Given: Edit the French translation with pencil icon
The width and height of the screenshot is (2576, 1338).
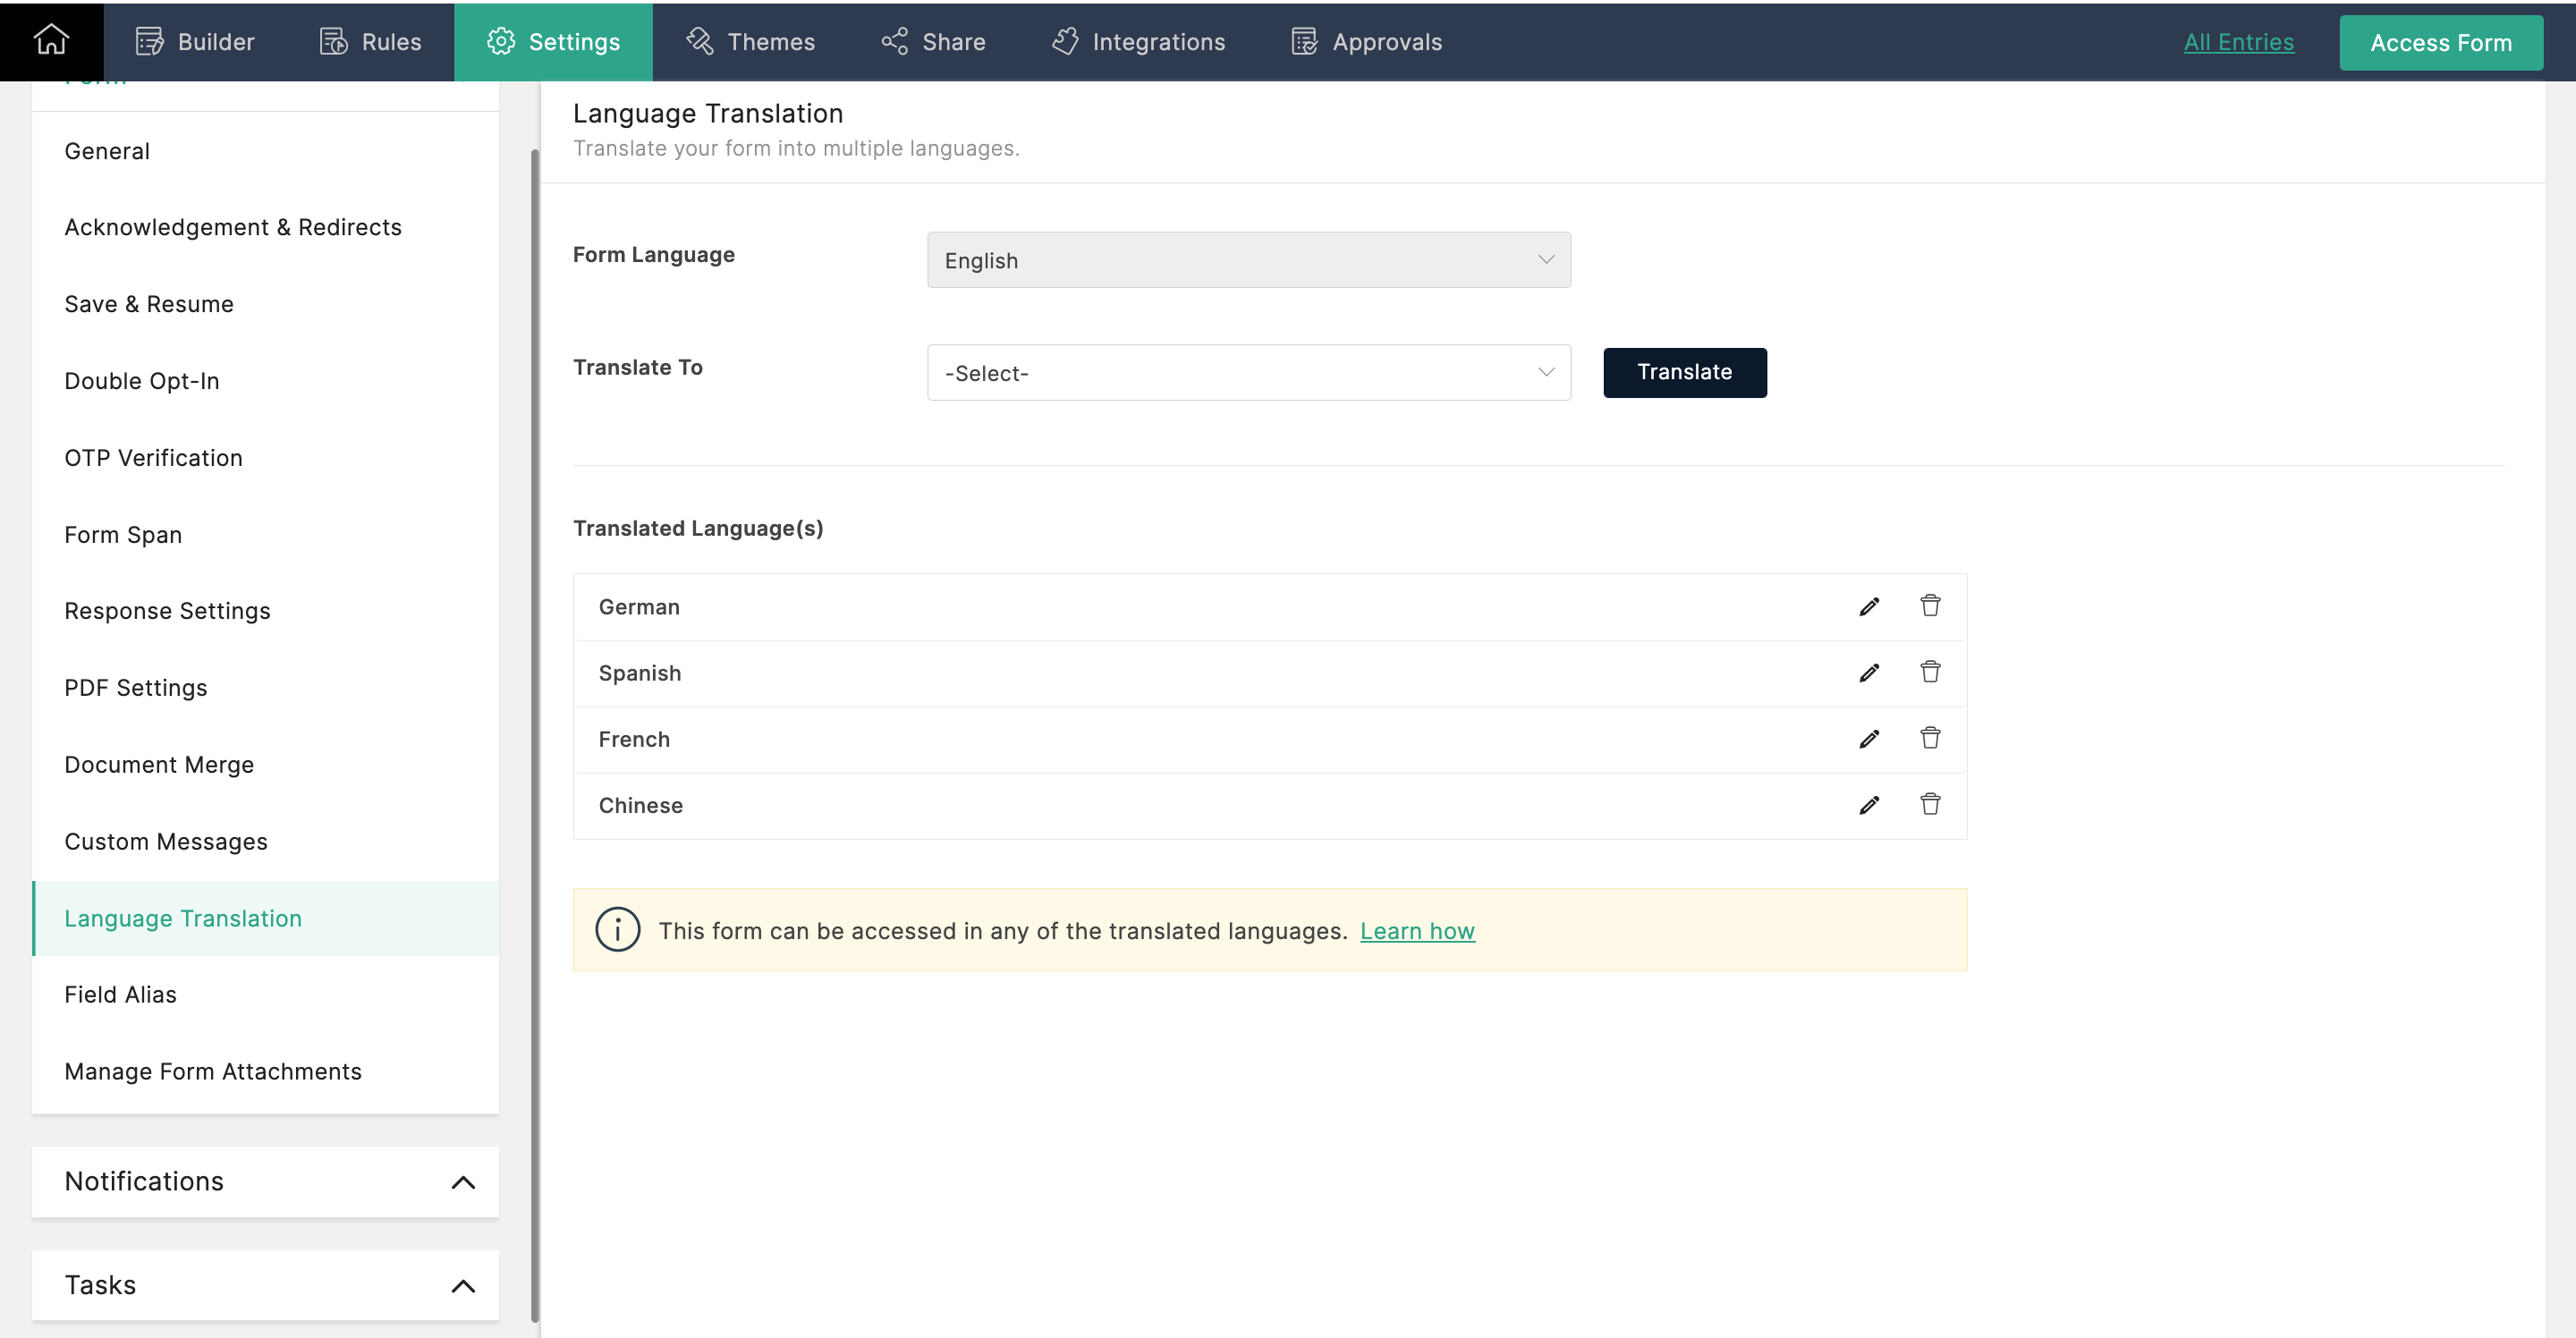Looking at the screenshot, I should point(1868,739).
